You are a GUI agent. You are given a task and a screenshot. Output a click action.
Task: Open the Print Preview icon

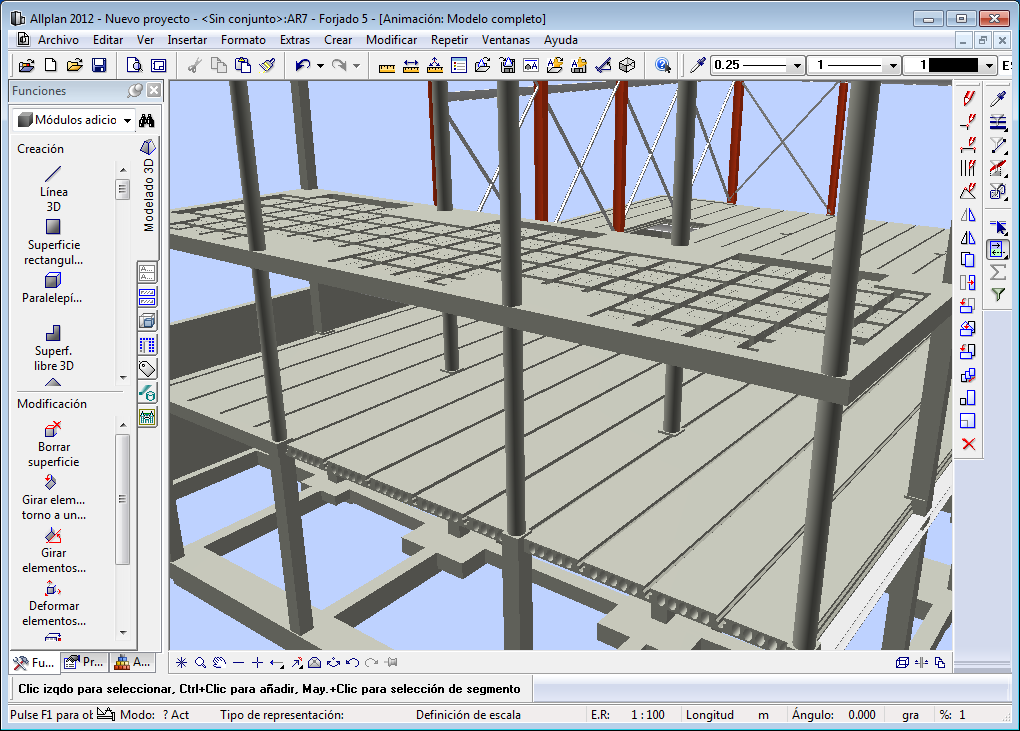(x=134, y=65)
